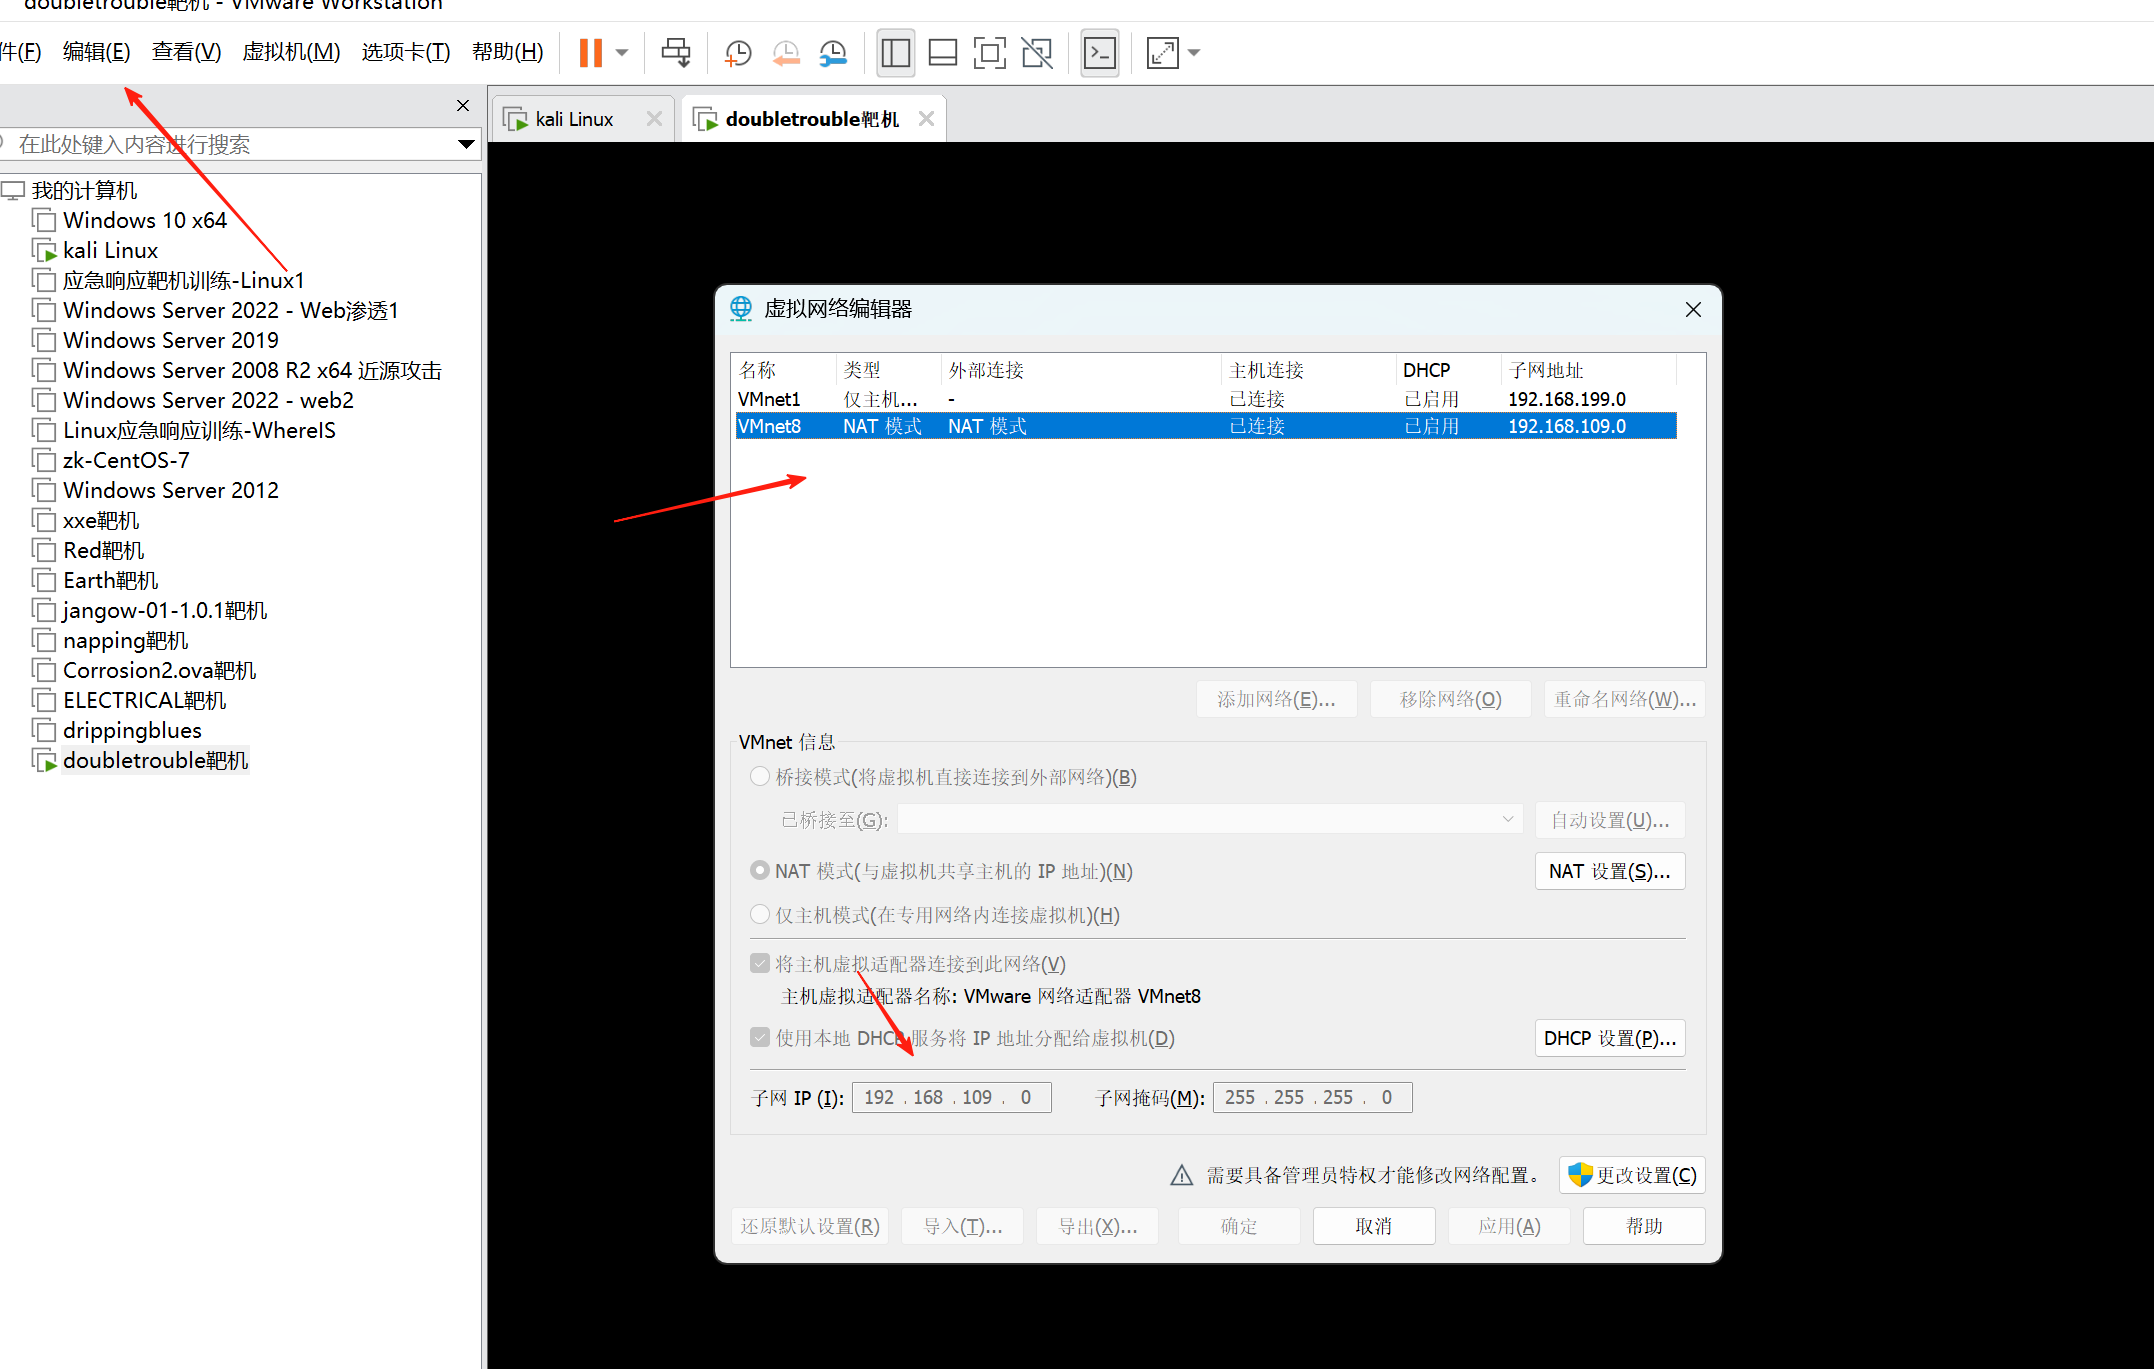Open the stretch display dropdown arrow
Viewport: 2154px width, 1369px height.
tap(1194, 53)
